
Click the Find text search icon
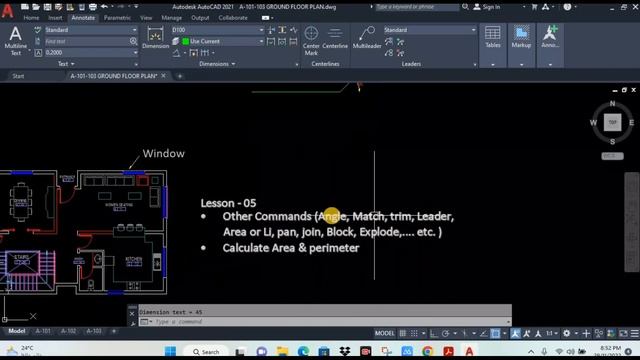[133, 41]
